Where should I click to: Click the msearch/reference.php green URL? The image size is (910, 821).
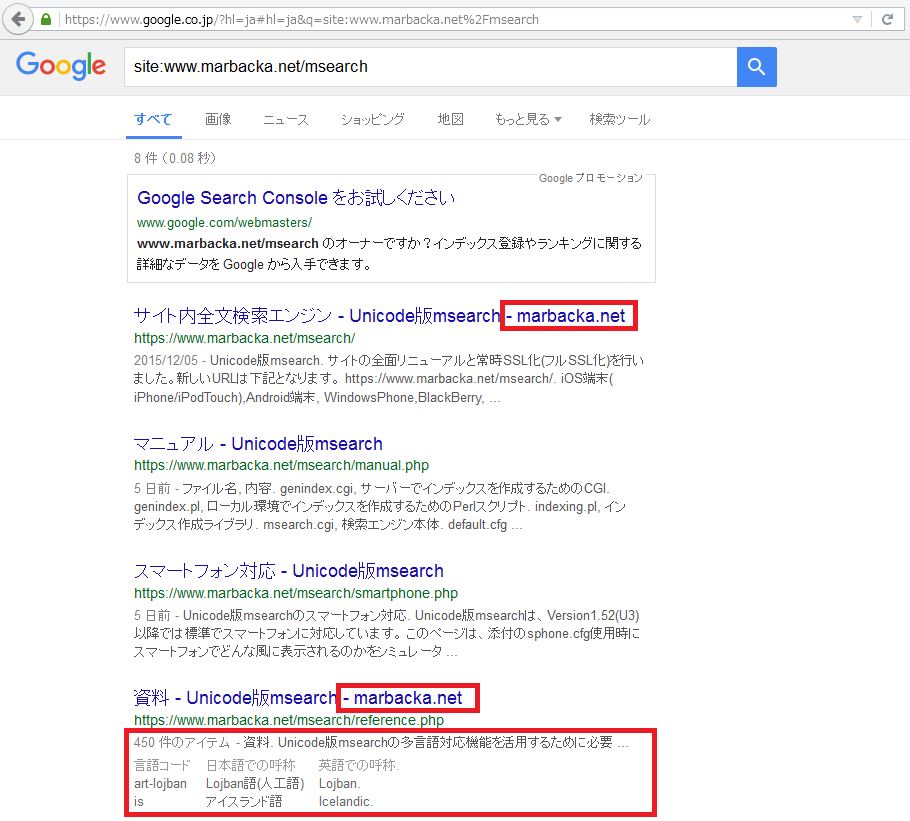pos(289,720)
